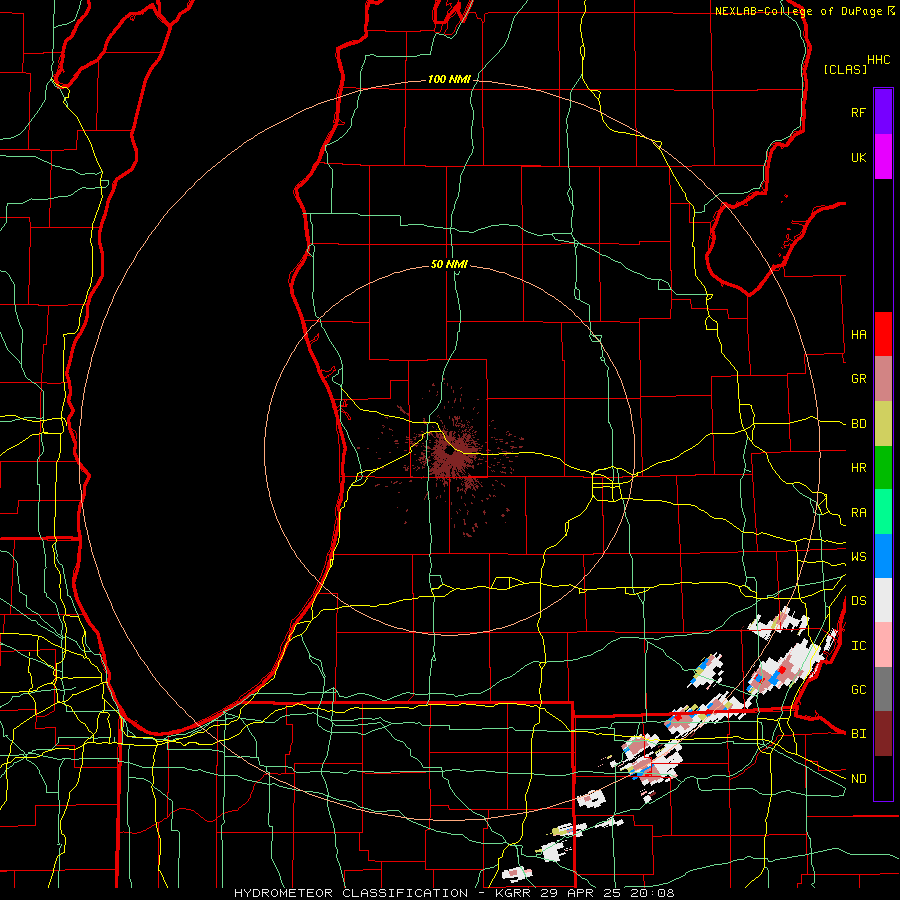Click the GR legend label
The width and height of the screenshot is (900, 900).
(x=858, y=379)
